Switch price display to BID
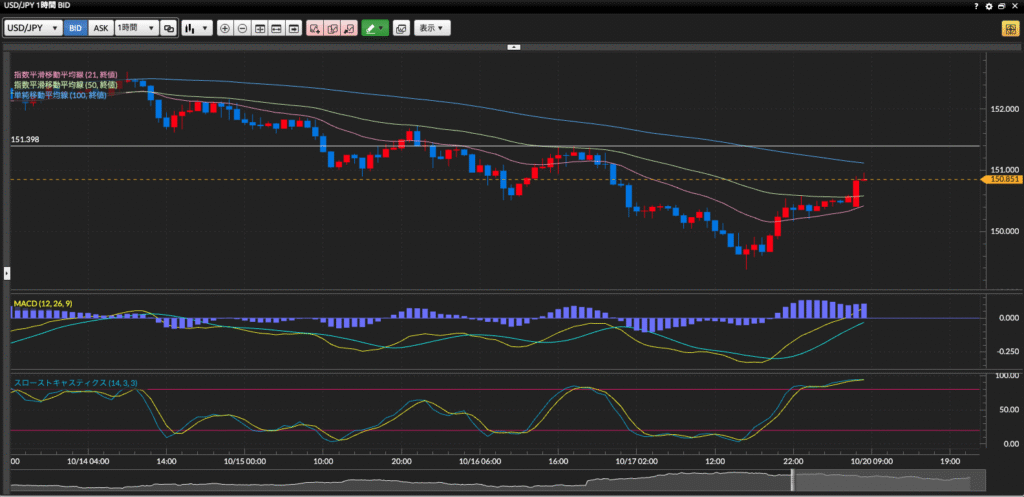The height and width of the screenshot is (497, 1024). 75,28
